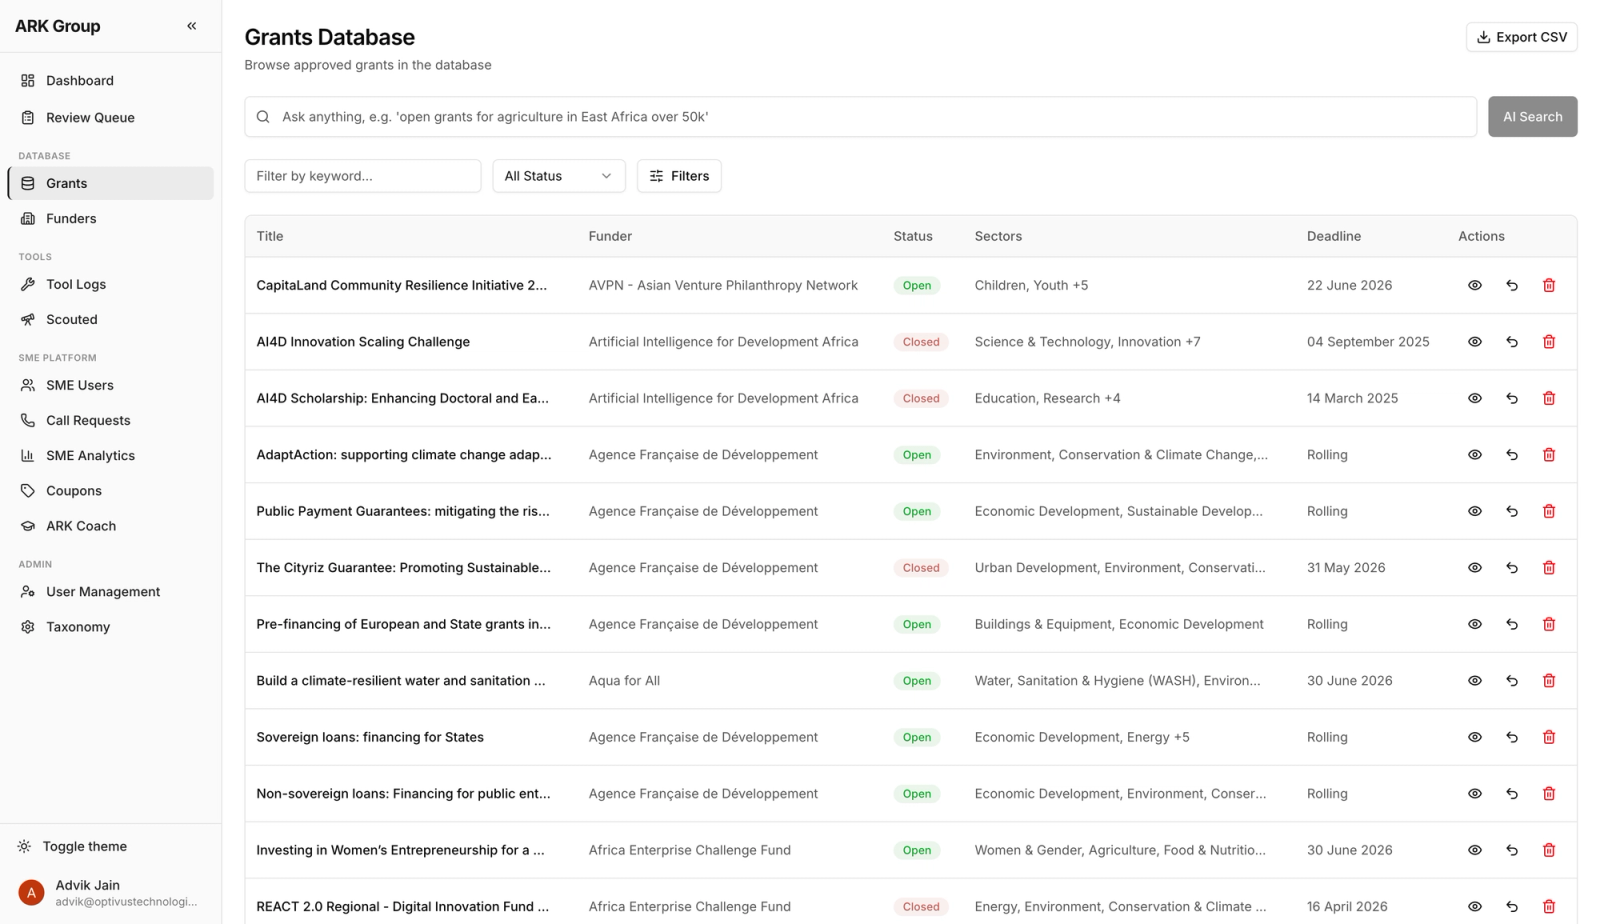
Task: Collapse the sidebar with the double chevron
Action: tap(192, 26)
